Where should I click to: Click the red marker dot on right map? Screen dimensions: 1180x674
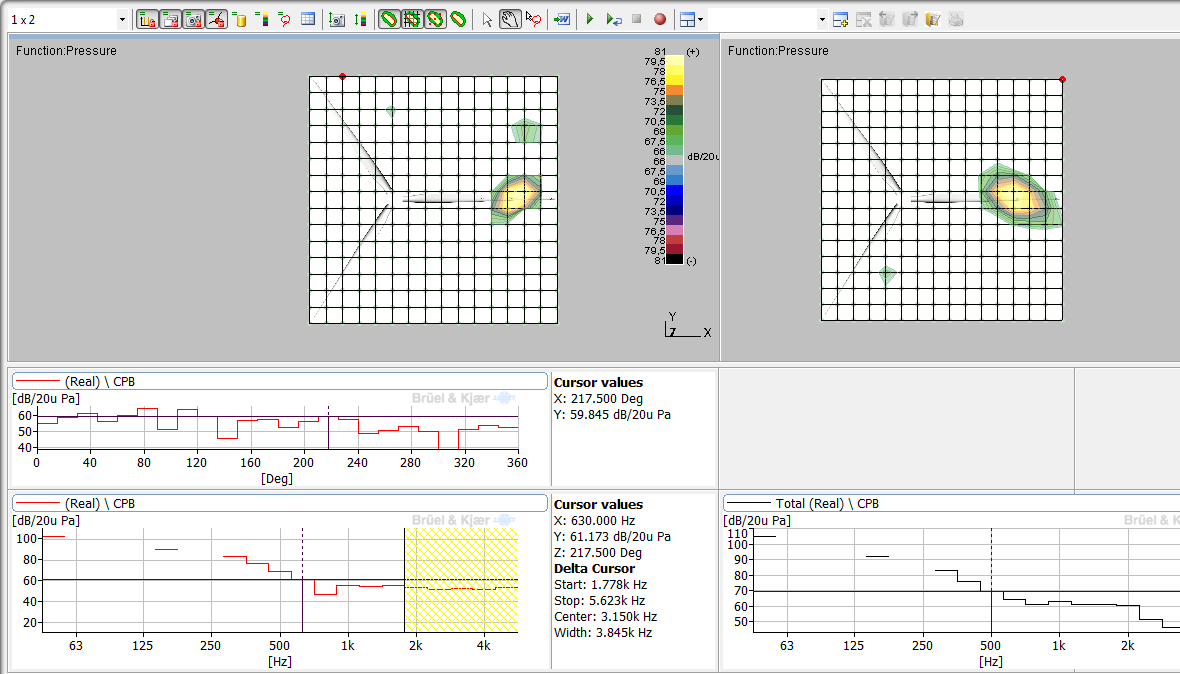pyautogui.click(x=1062, y=79)
